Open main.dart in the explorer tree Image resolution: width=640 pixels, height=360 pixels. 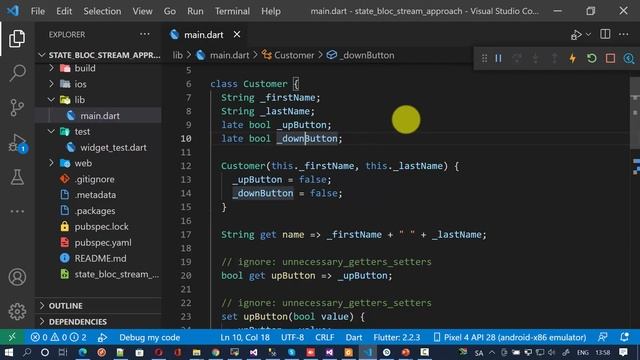click(99, 116)
